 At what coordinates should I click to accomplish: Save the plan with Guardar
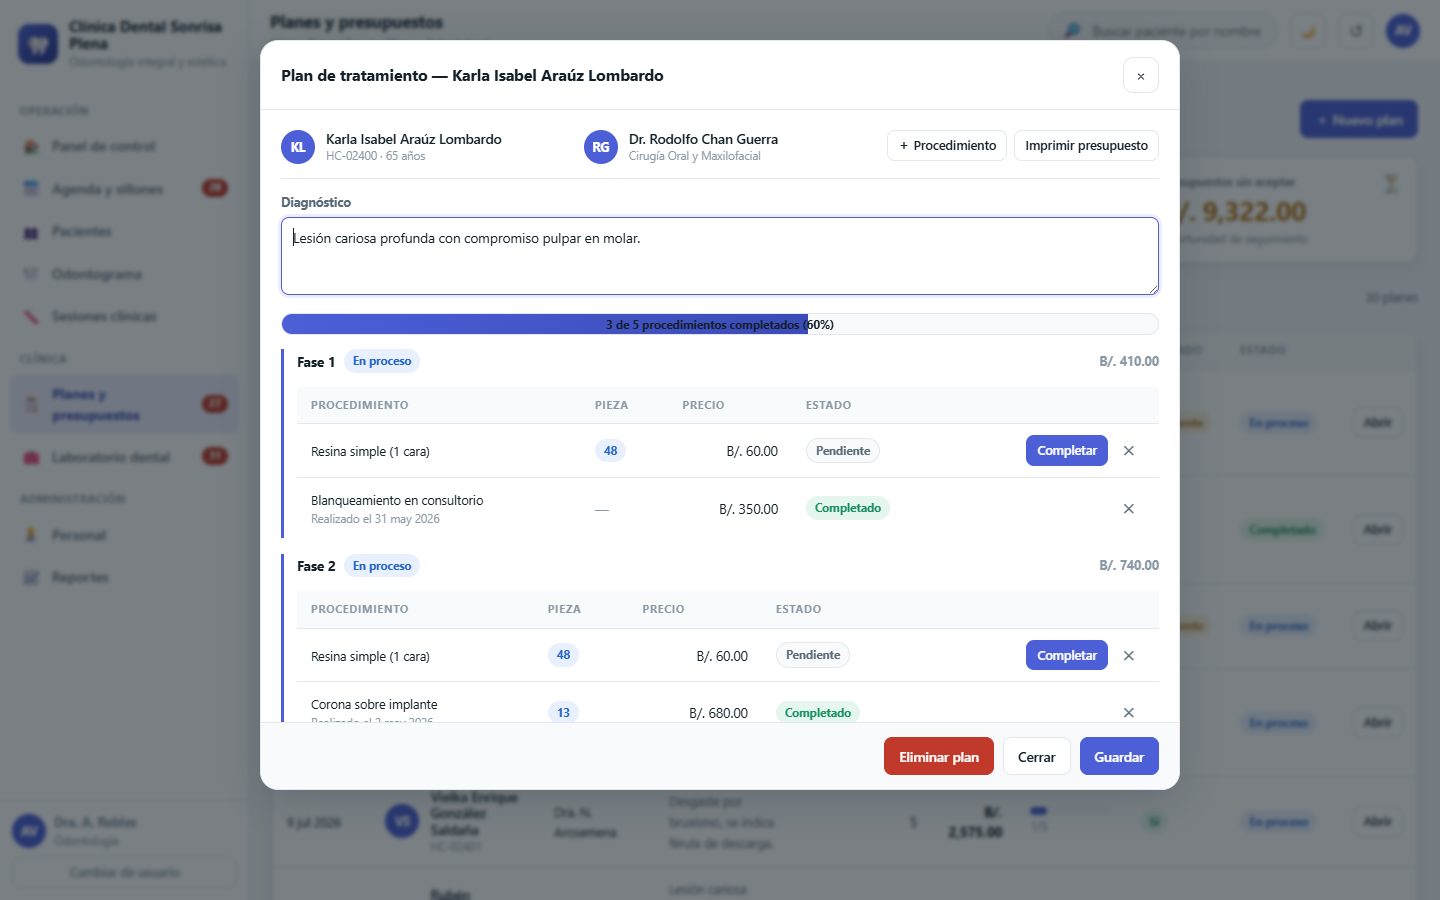click(1119, 757)
